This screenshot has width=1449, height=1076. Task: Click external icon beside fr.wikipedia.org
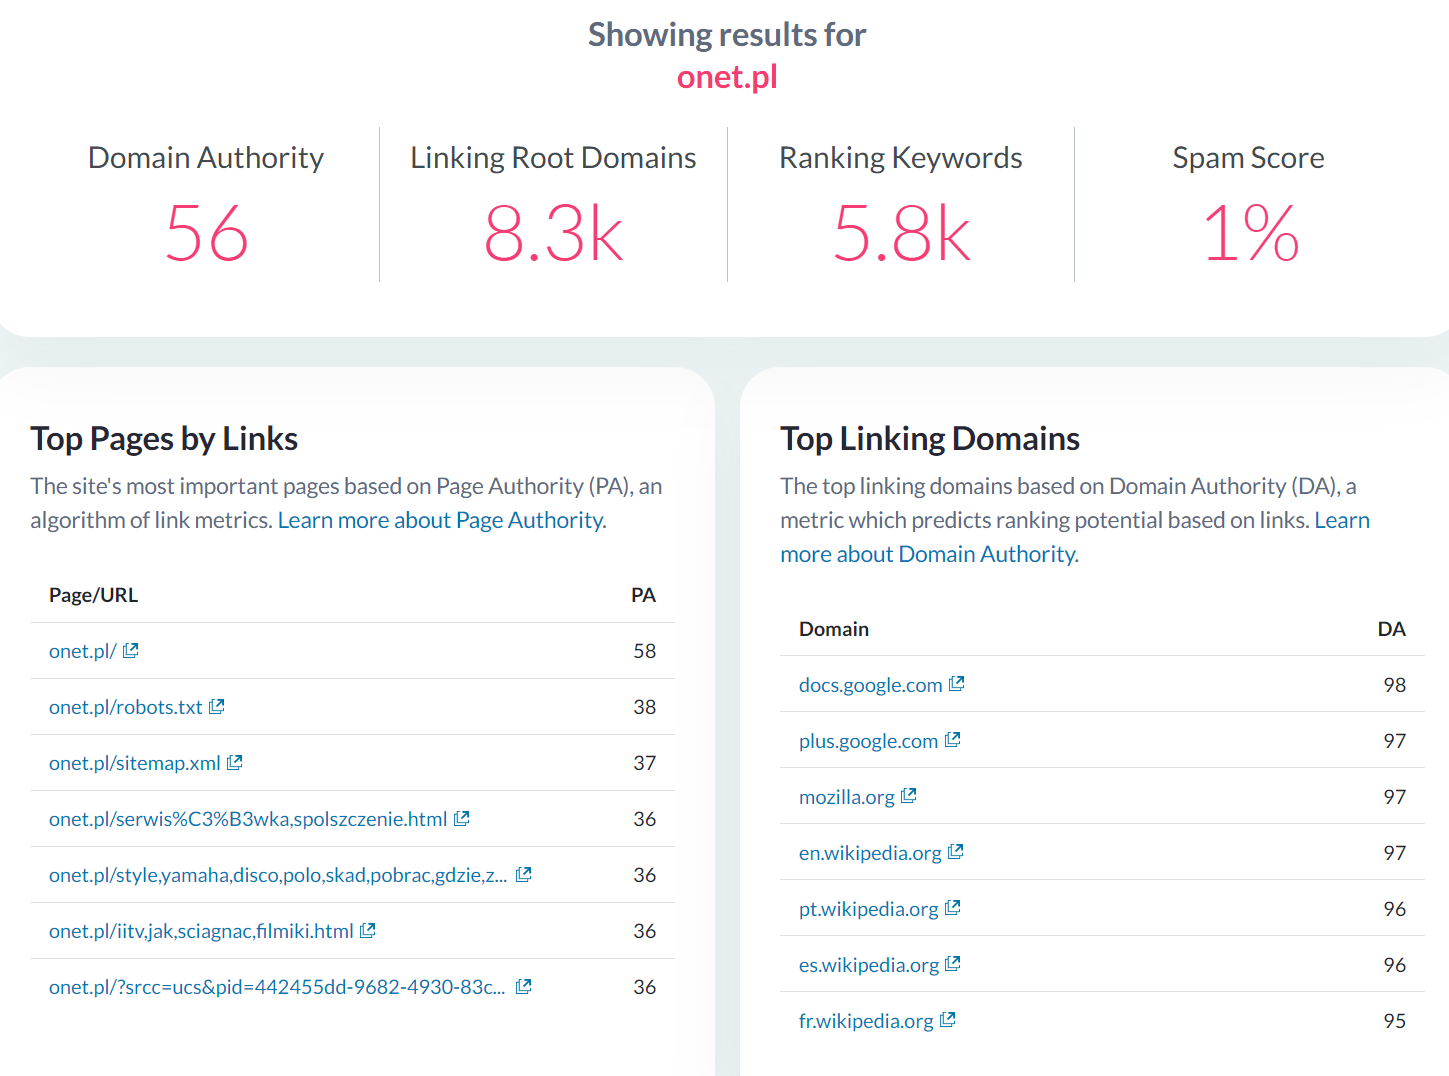point(947,1019)
